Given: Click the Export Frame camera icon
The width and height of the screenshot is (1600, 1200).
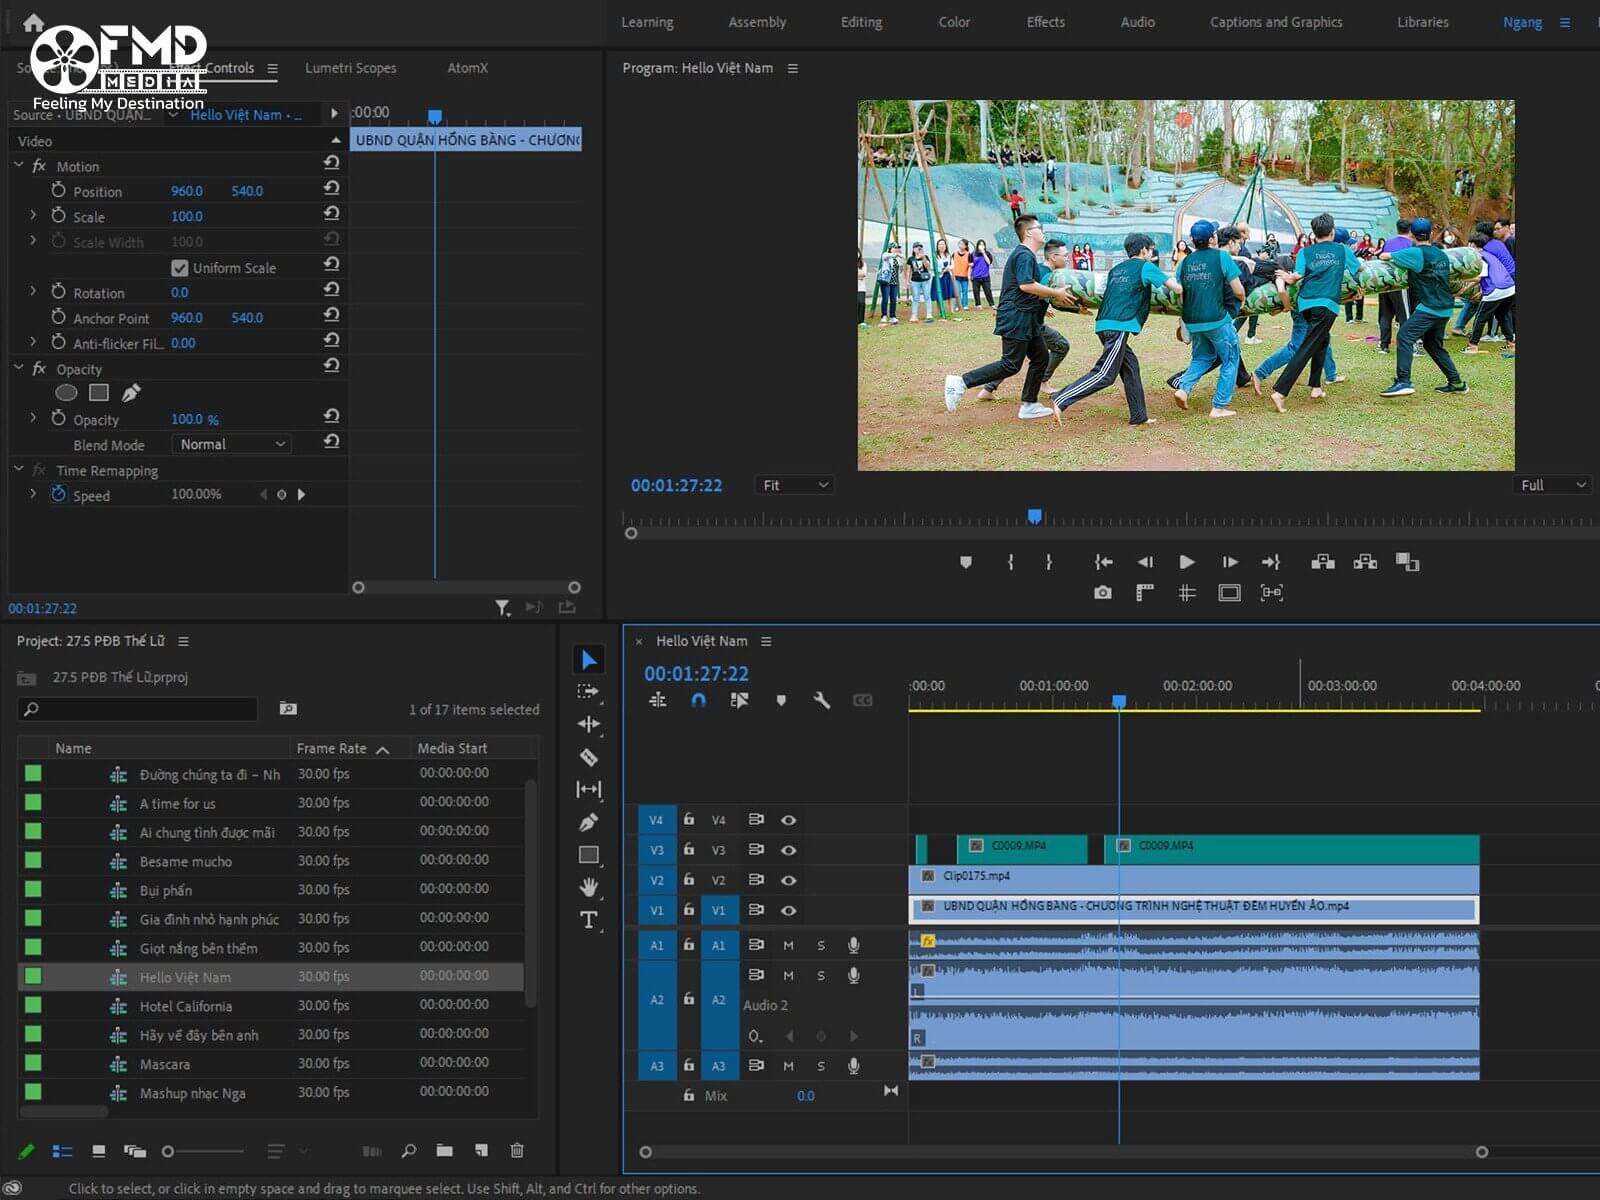Looking at the screenshot, I should [x=1102, y=593].
